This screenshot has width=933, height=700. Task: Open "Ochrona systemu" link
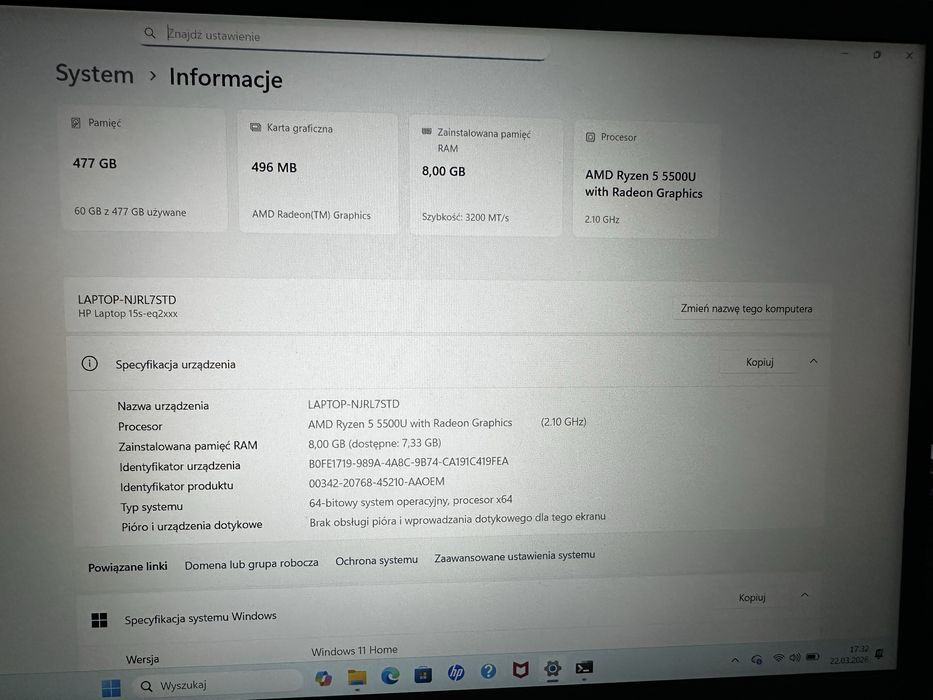[x=376, y=560]
